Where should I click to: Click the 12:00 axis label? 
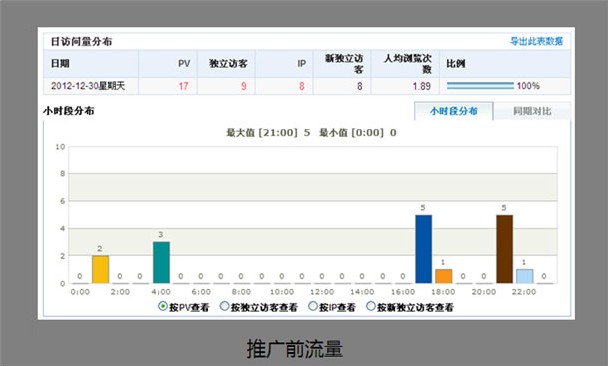pyautogui.click(x=322, y=292)
